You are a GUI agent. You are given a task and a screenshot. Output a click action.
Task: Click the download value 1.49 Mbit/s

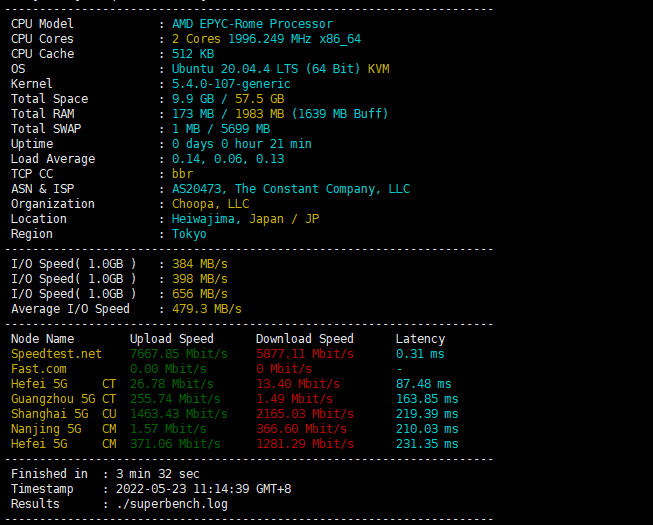294,398
